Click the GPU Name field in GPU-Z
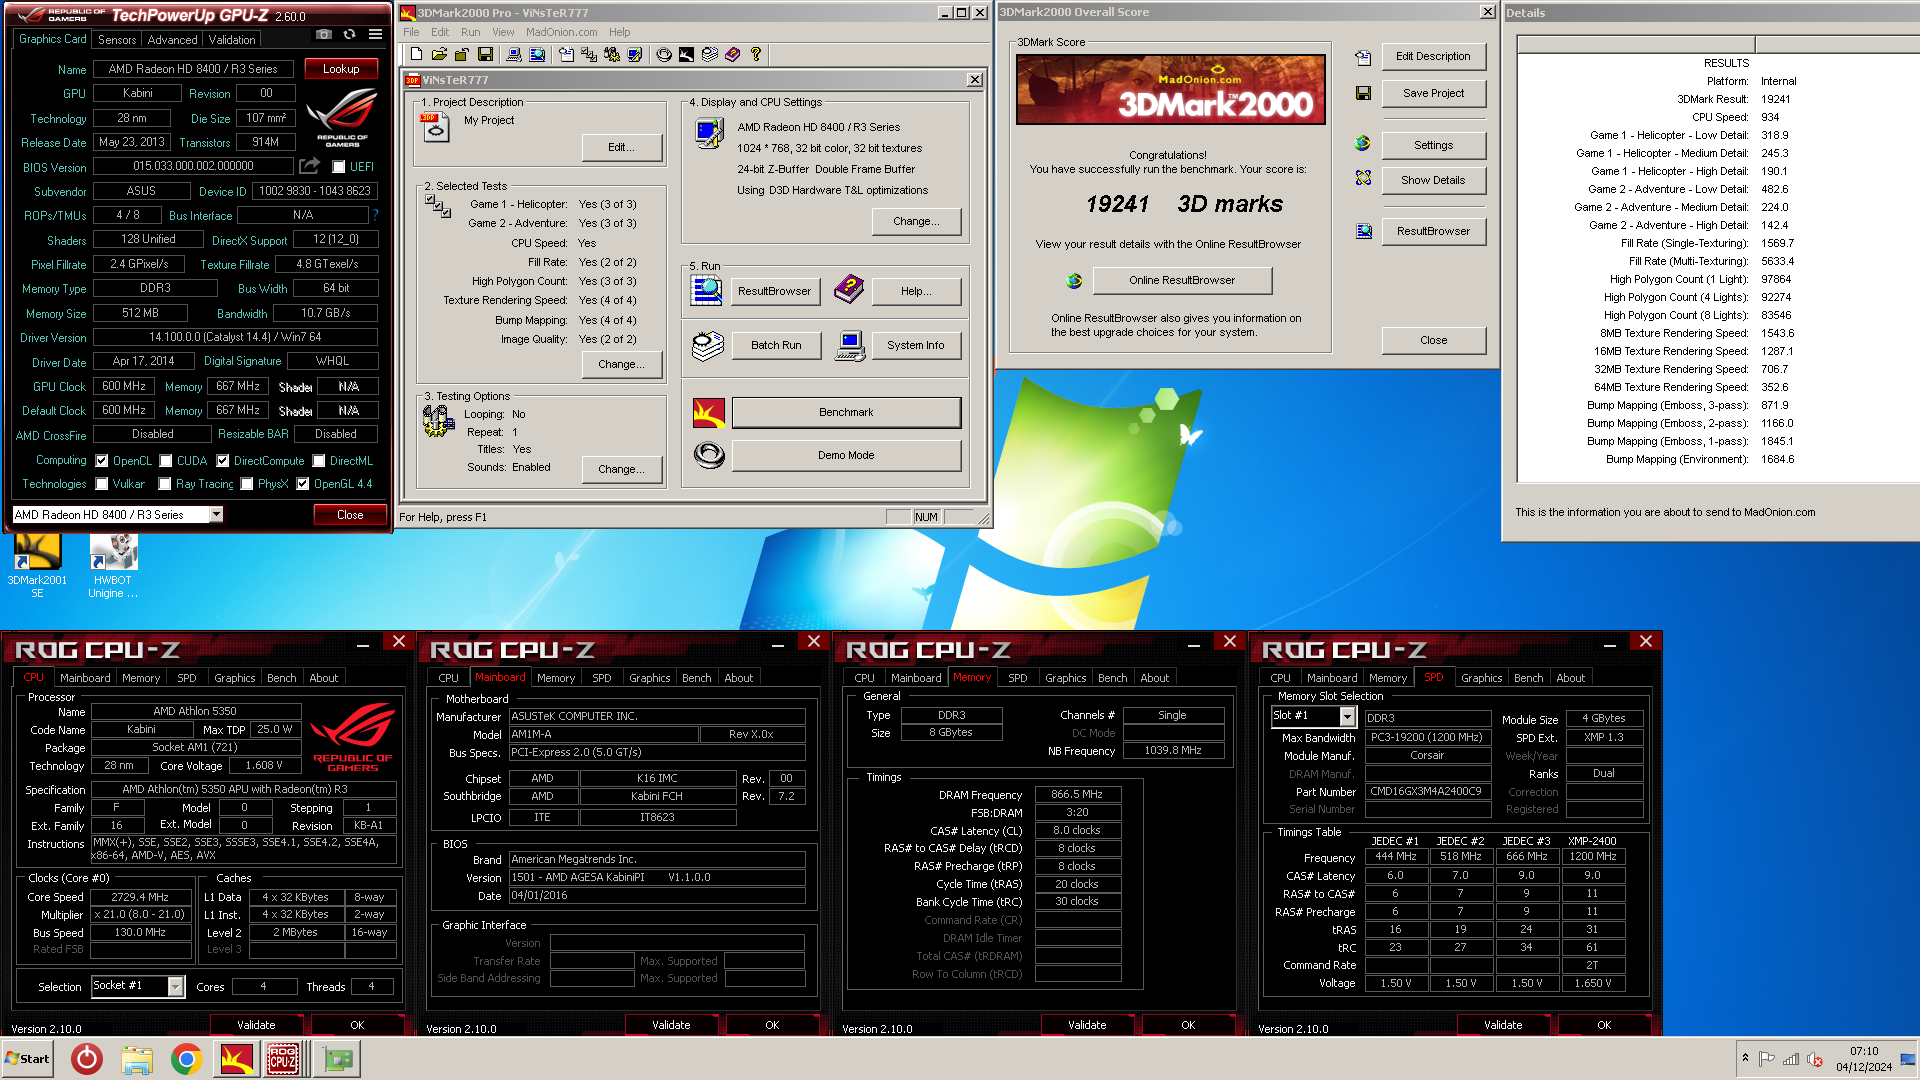 (192, 69)
